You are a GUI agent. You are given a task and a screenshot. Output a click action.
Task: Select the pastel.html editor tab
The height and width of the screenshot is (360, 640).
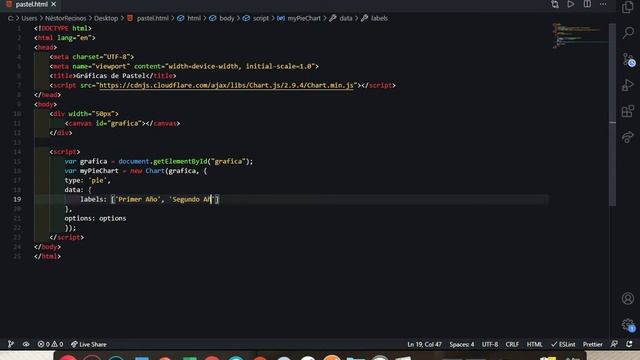(31, 4)
